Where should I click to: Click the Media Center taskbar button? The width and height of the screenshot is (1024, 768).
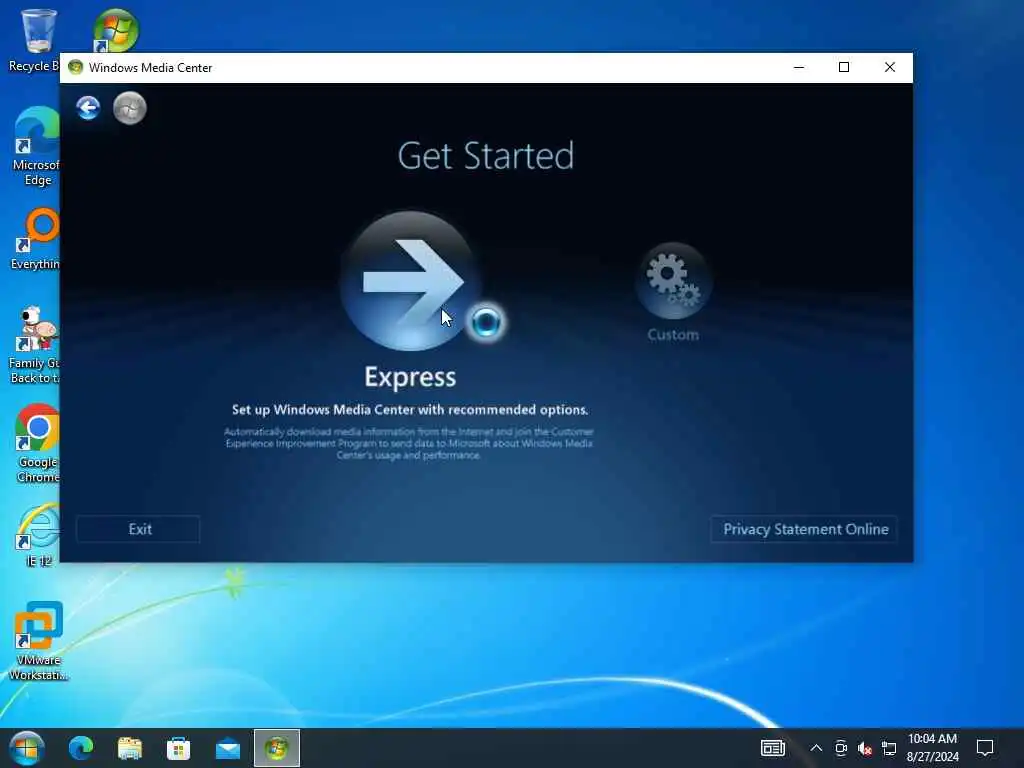277,748
